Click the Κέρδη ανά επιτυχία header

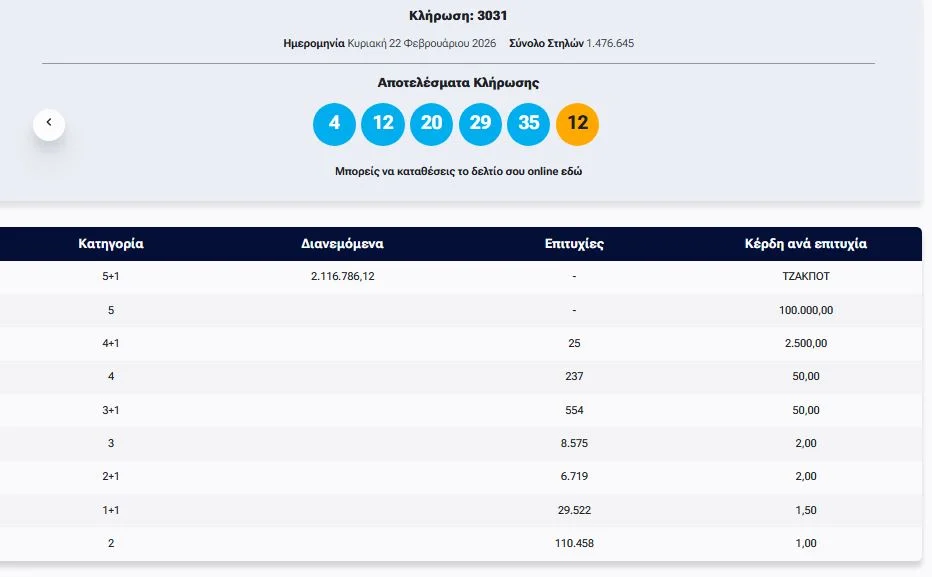click(805, 244)
